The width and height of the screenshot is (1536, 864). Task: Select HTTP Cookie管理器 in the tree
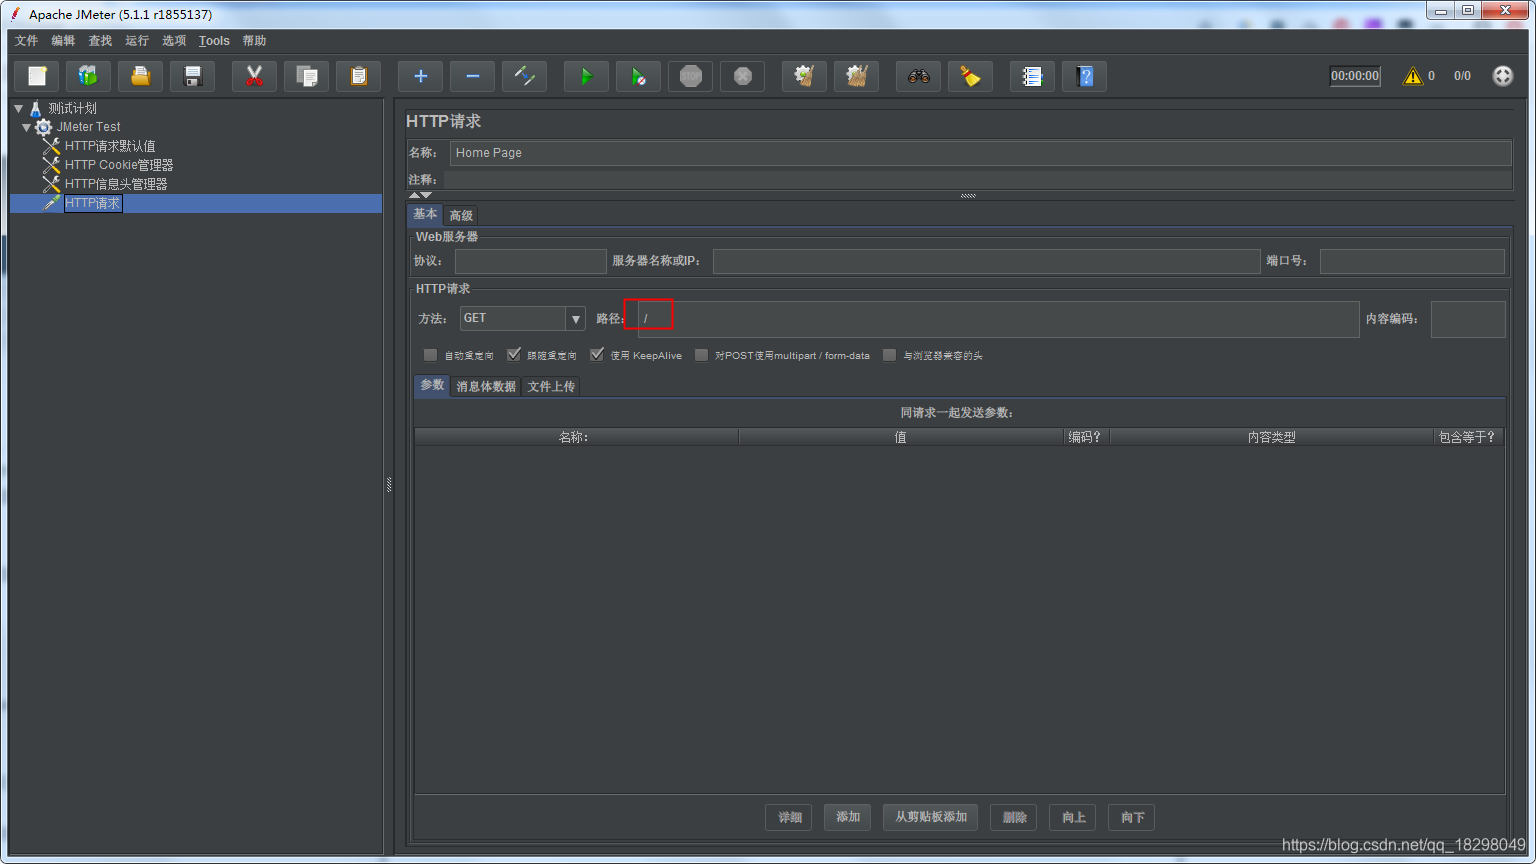(x=119, y=165)
